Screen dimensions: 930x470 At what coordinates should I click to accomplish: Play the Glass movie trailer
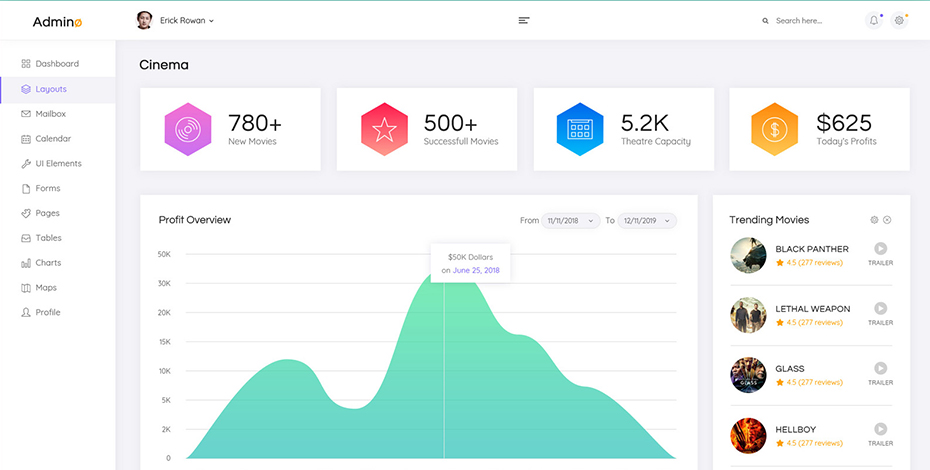[x=880, y=369]
